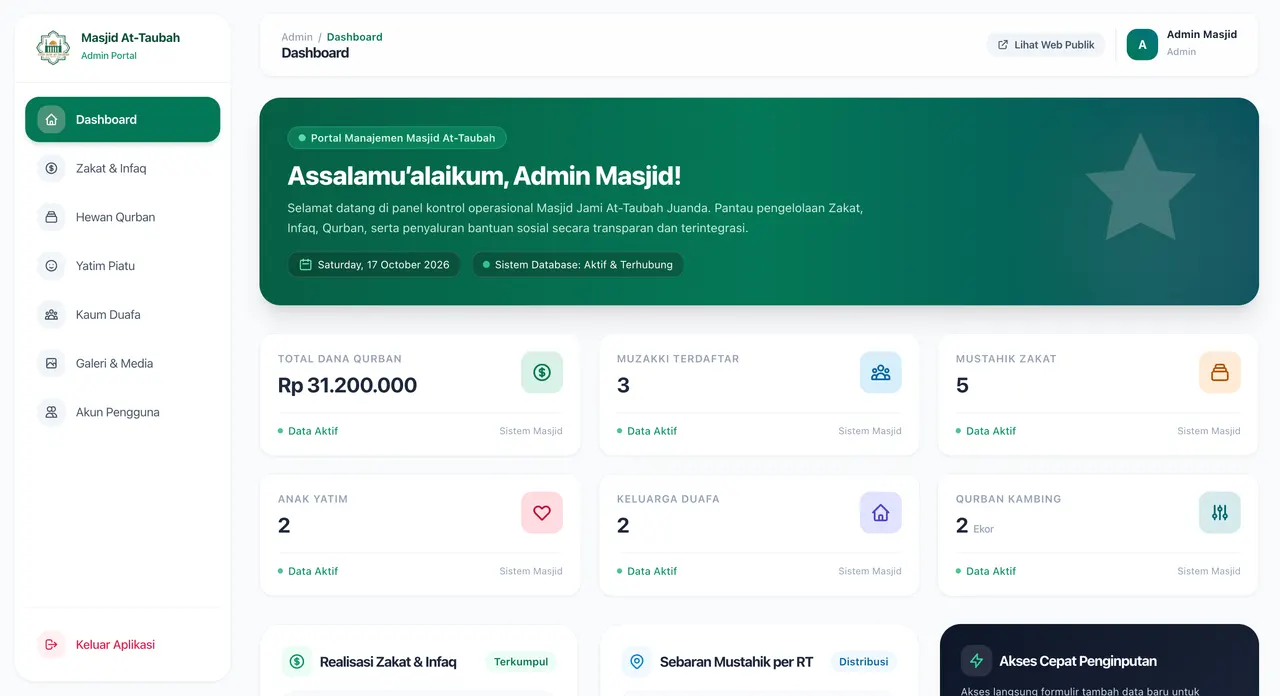Open the Dashboard sidebar item
The height and width of the screenshot is (696, 1280).
(x=123, y=119)
